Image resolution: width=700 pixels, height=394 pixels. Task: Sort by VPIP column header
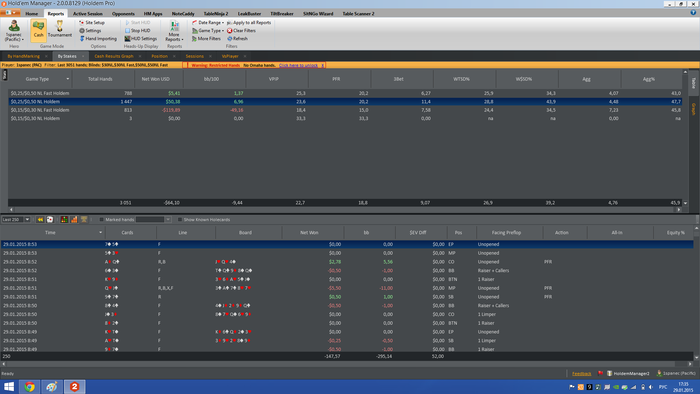coord(274,79)
